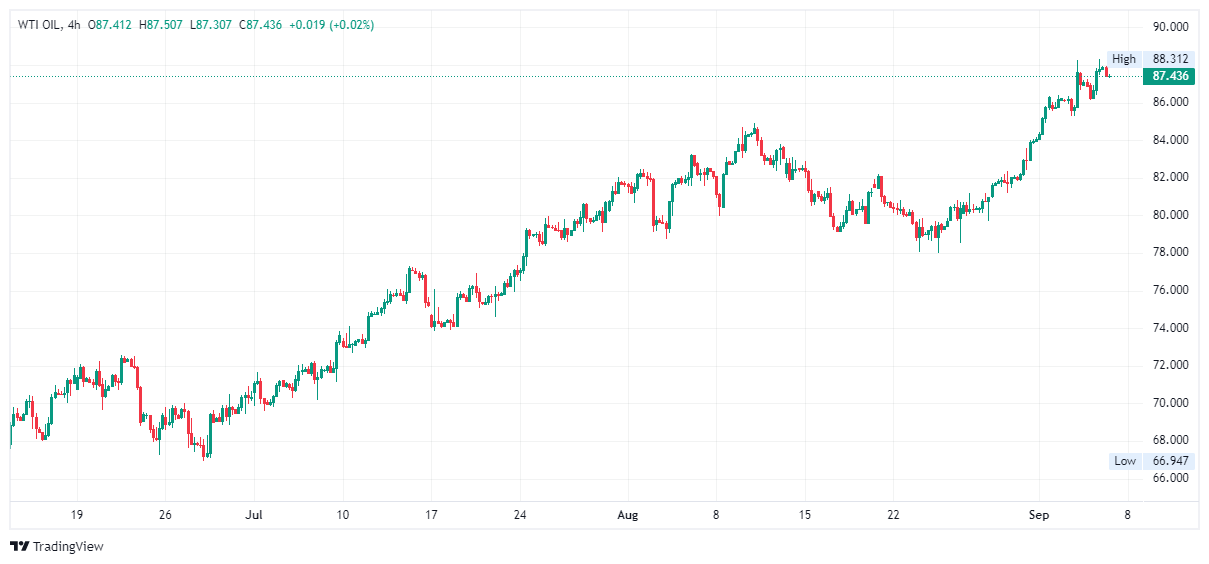Click the TradingView logo icon

tap(19, 546)
